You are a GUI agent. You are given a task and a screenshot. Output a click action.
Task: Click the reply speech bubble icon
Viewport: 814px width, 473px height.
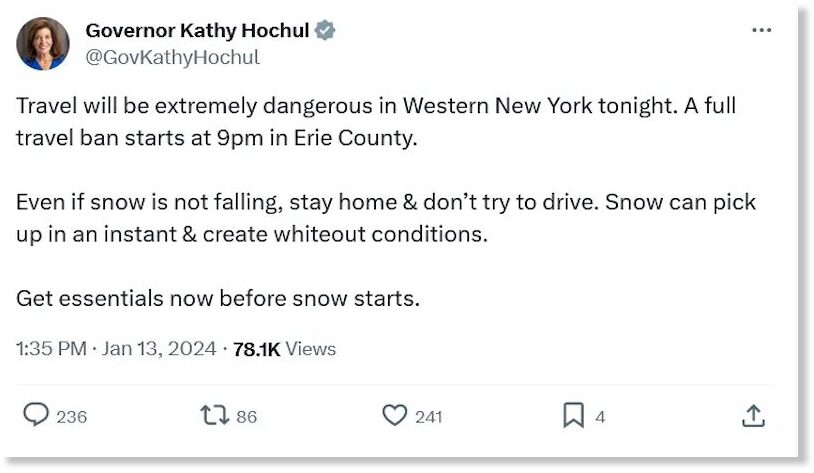coord(36,415)
